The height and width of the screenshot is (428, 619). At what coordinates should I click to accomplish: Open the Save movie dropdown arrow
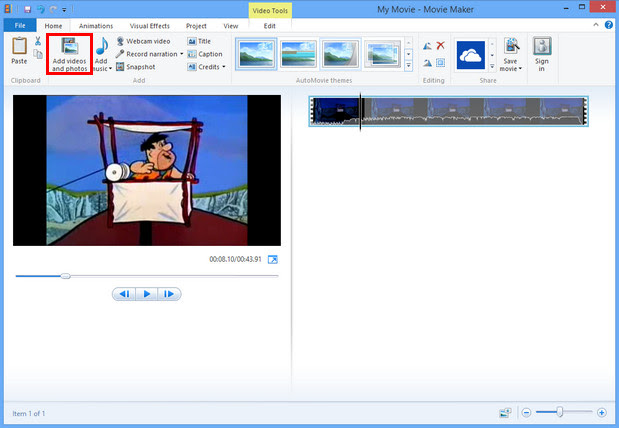[x=520, y=68]
